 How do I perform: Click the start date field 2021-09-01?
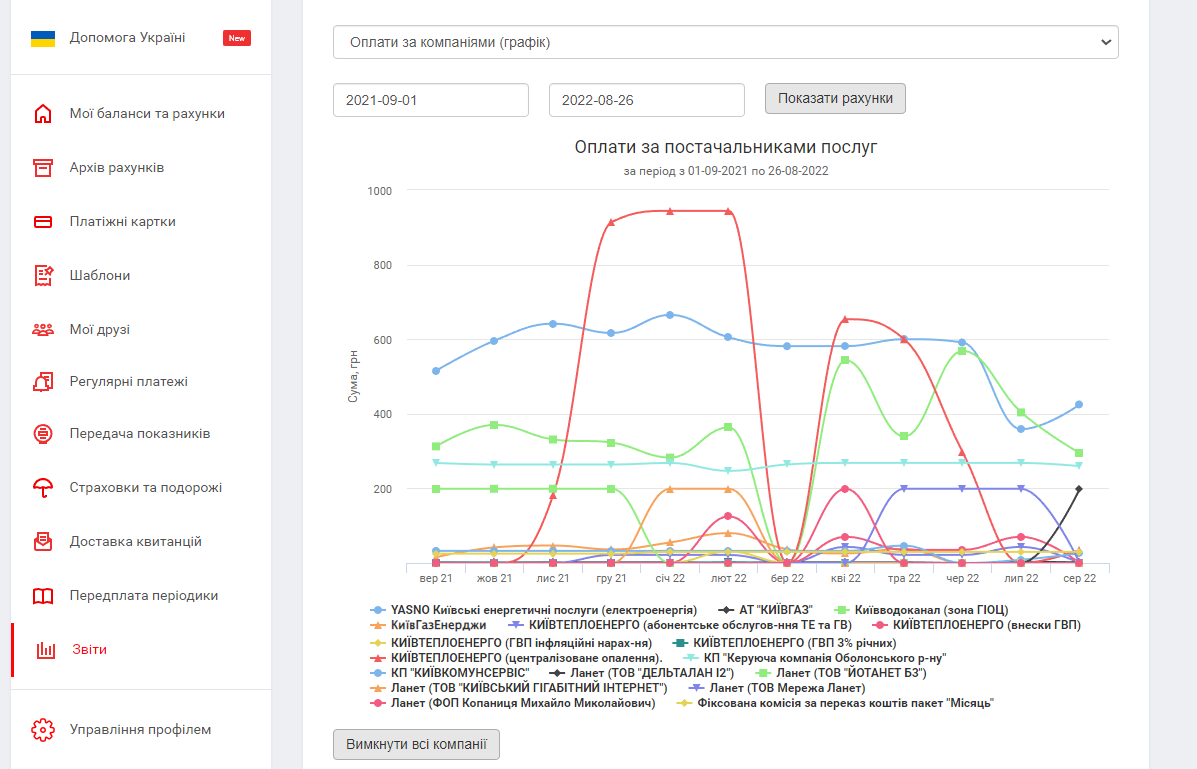(x=431, y=100)
